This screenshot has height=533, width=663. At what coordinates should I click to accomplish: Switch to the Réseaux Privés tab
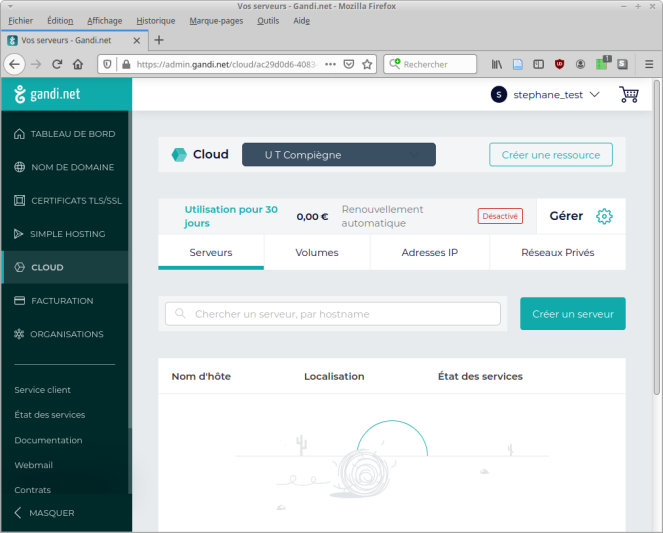(558, 252)
